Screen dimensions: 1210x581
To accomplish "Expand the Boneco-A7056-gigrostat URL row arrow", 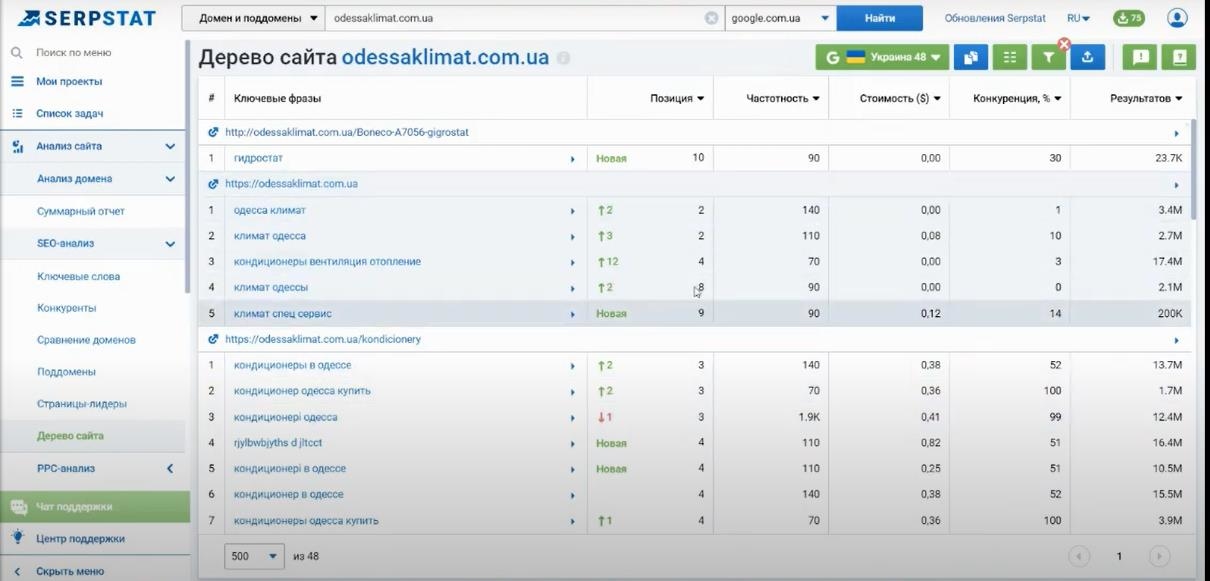I will pos(1177,133).
